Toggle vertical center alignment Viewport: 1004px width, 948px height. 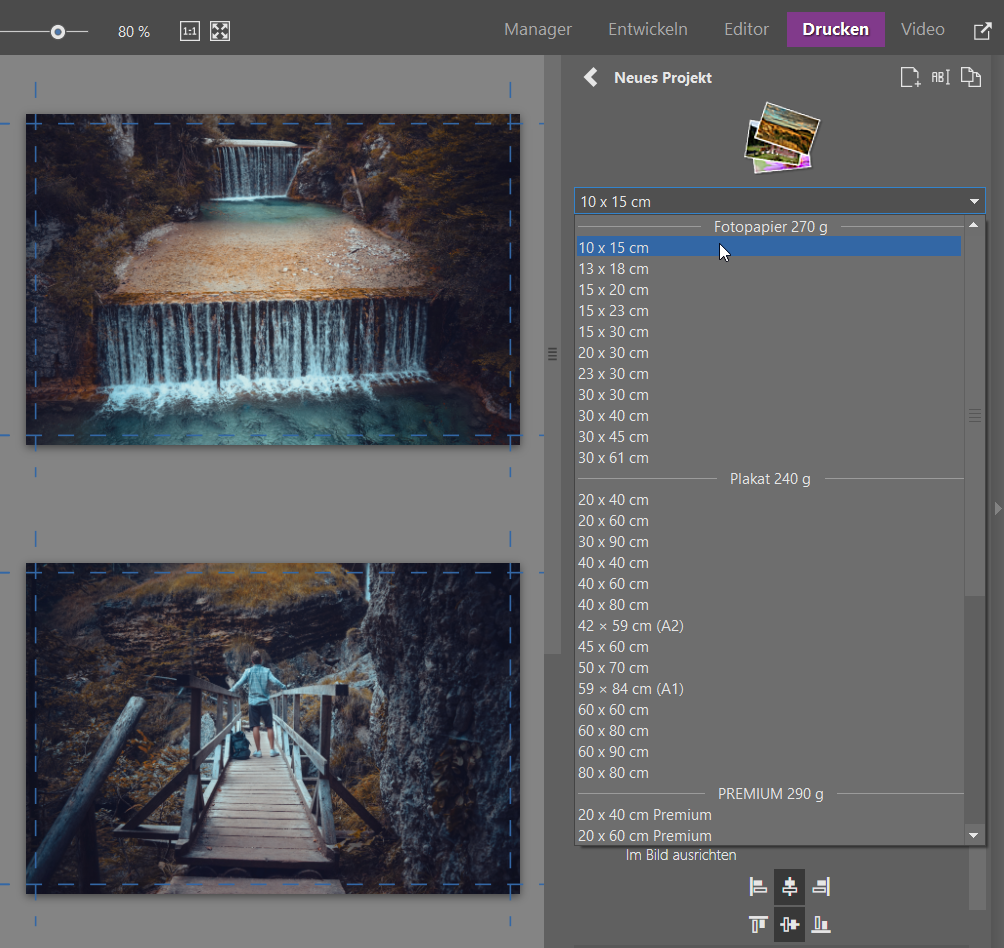coord(789,924)
